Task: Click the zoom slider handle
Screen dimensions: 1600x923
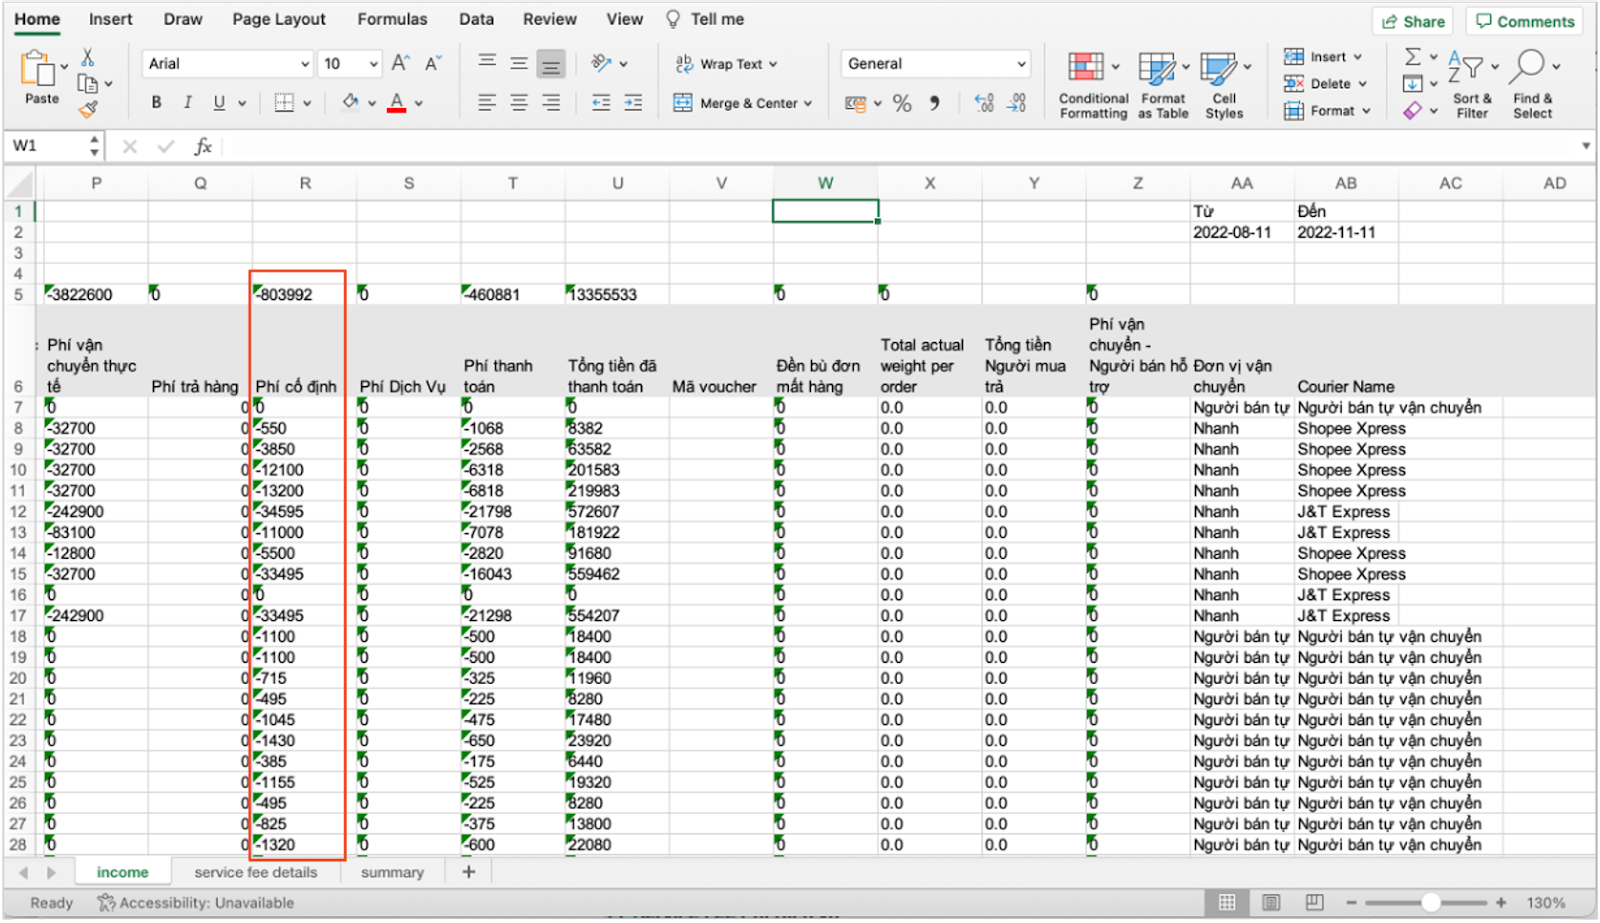Action: pos(1431,903)
